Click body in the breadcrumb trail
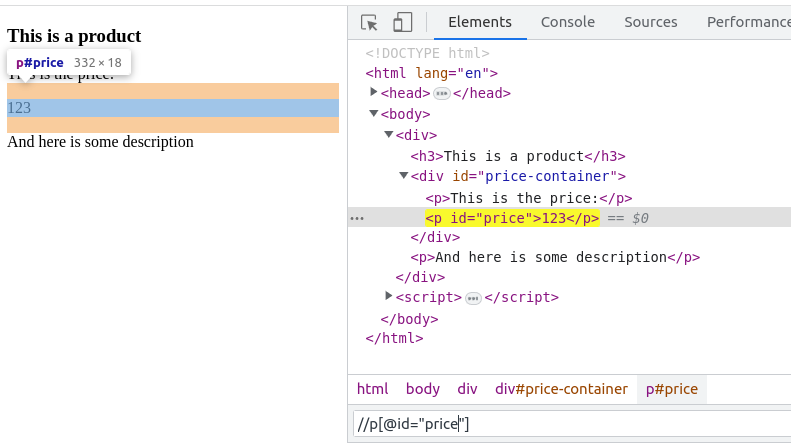Viewport: 791px width, 443px height. tap(422, 389)
